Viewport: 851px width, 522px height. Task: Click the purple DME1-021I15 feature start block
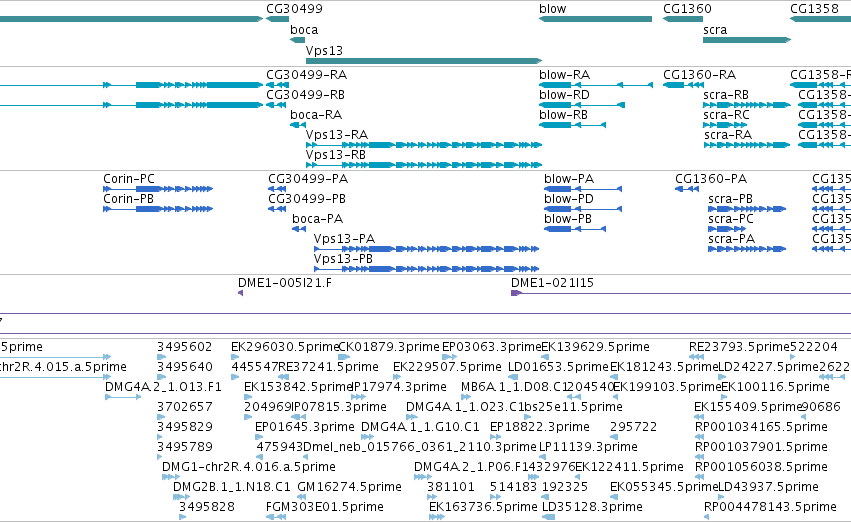tap(516, 294)
